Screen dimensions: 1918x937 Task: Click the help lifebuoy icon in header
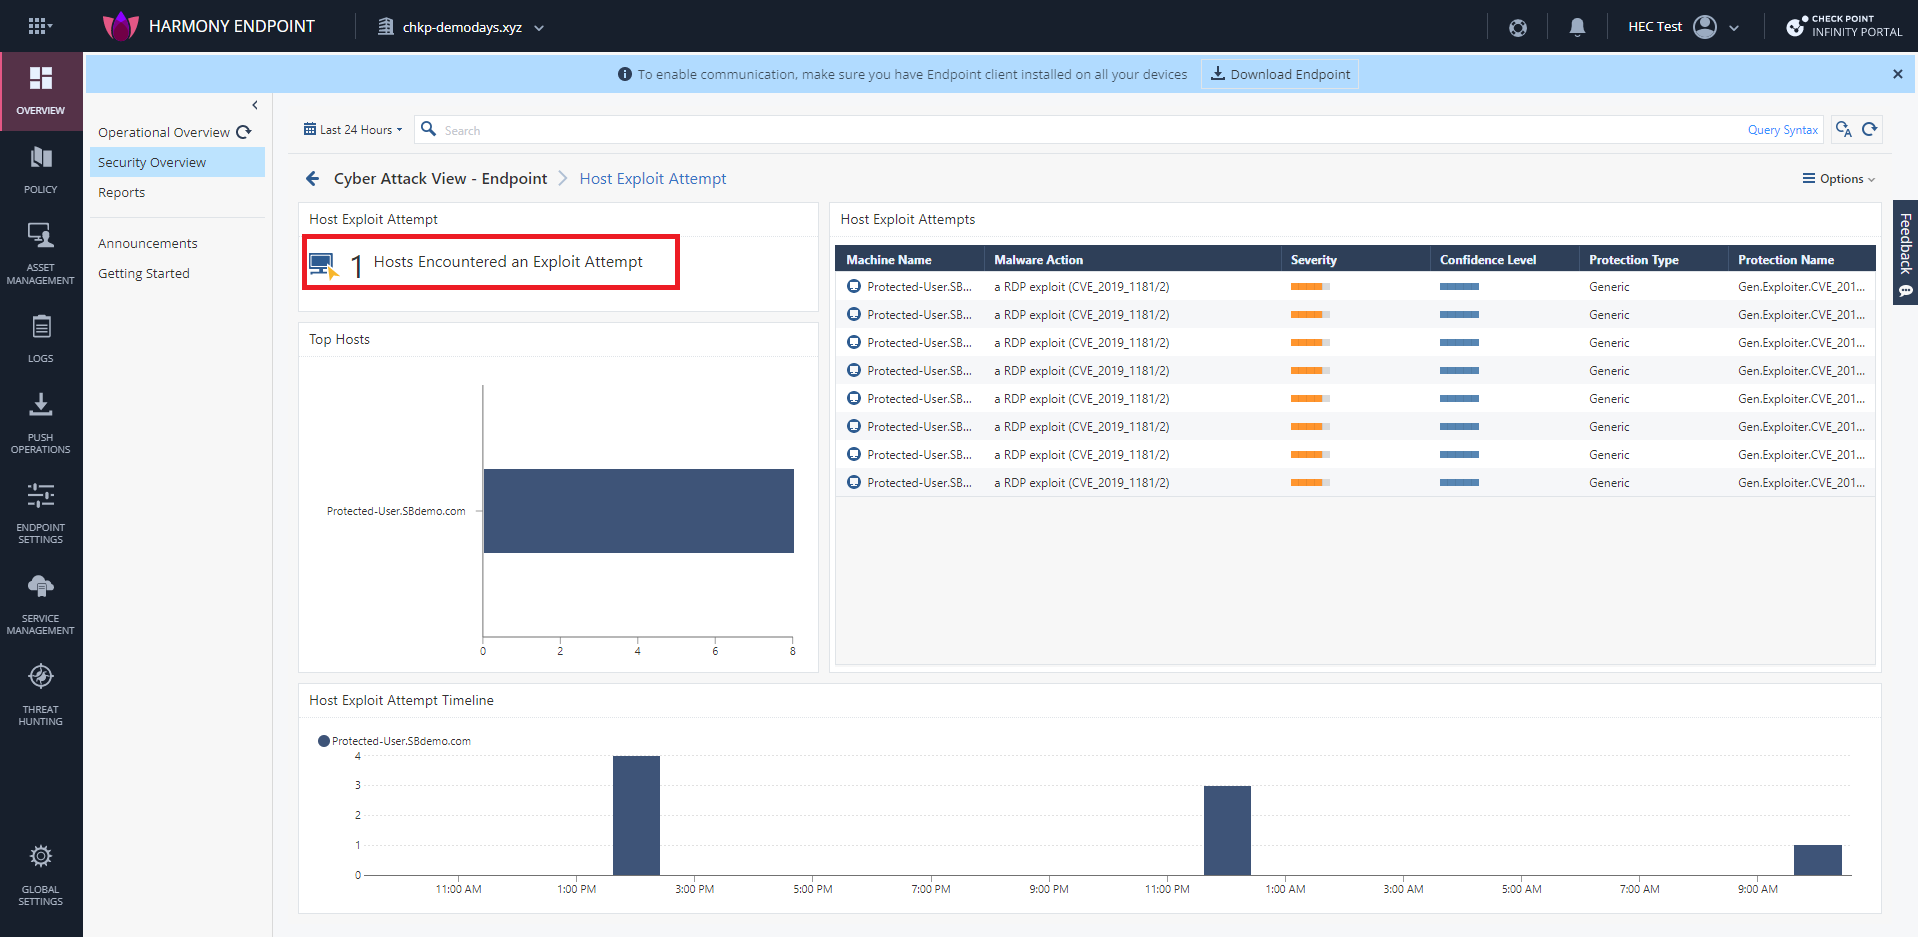tap(1518, 28)
